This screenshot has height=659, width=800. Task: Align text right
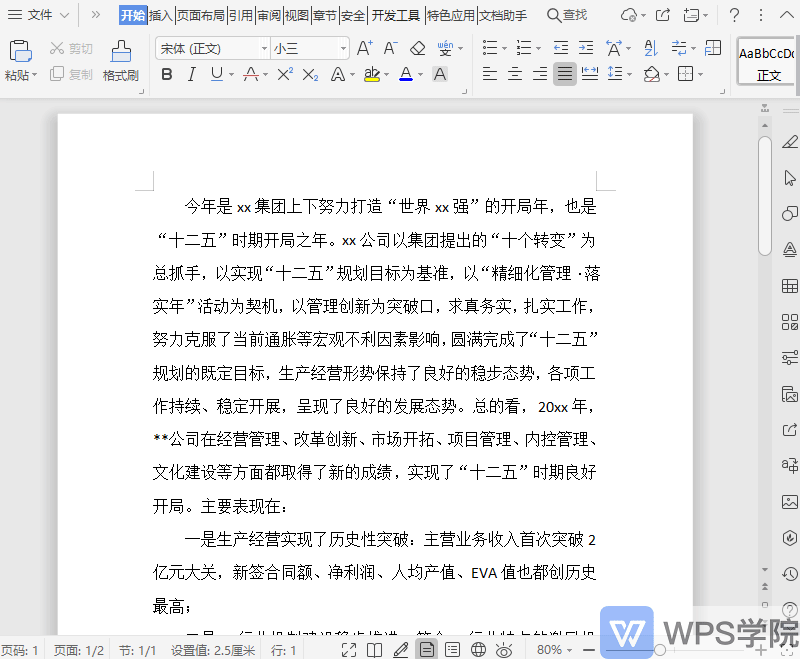tap(540, 74)
